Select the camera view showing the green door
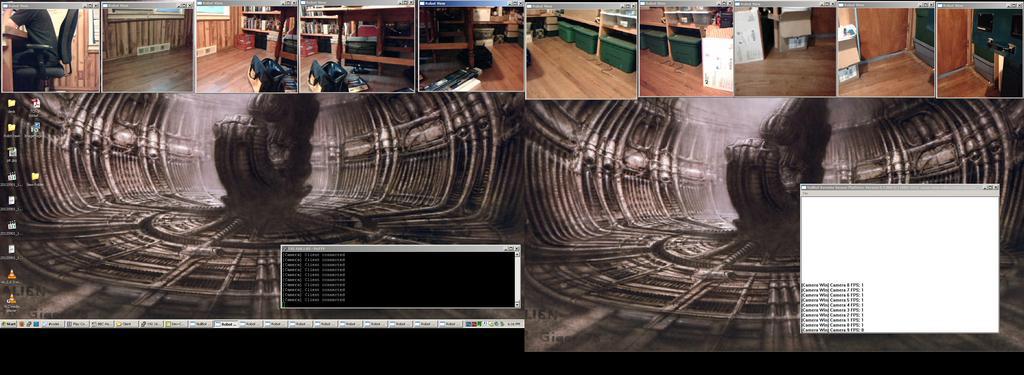 click(x=980, y=50)
